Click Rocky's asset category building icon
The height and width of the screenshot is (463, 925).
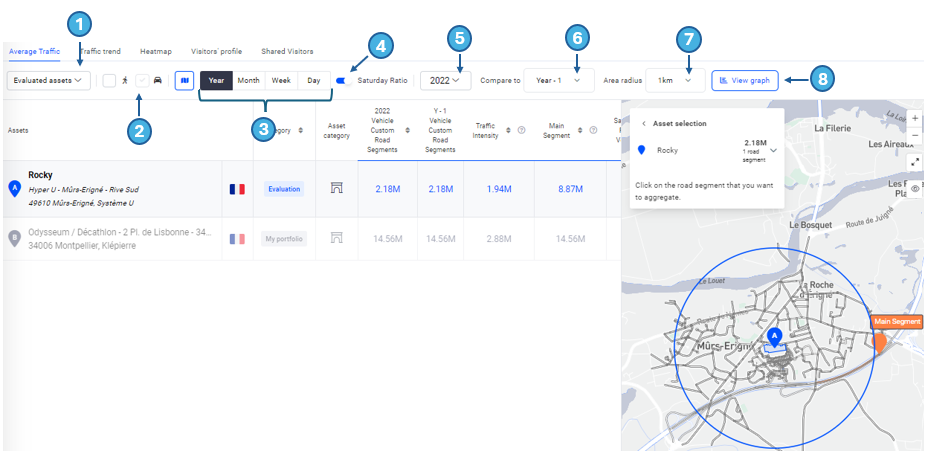coord(337,189)
